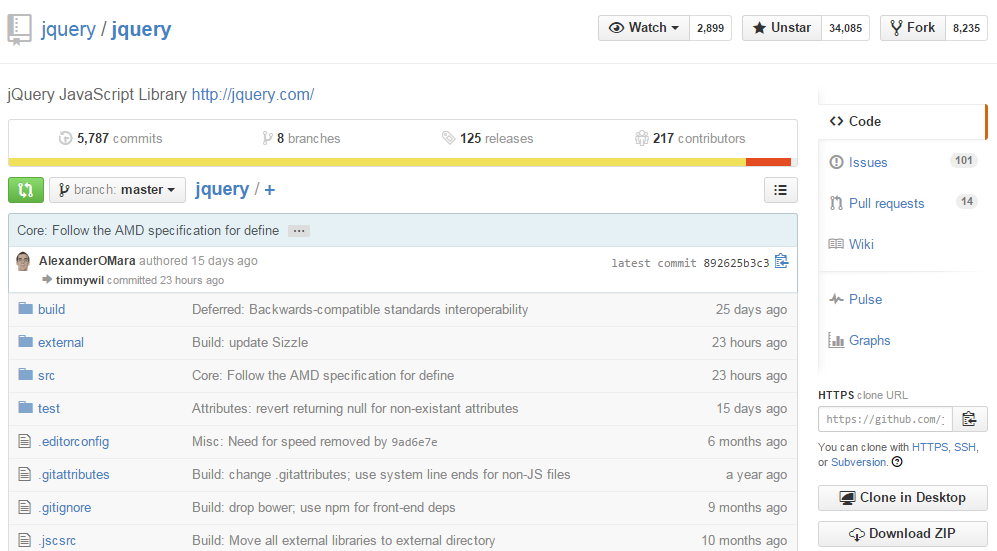Viewport: 997px width, 551px height.
Task: Click AlexanderOMara's avatar picture
Action: (x=24, y=261)
